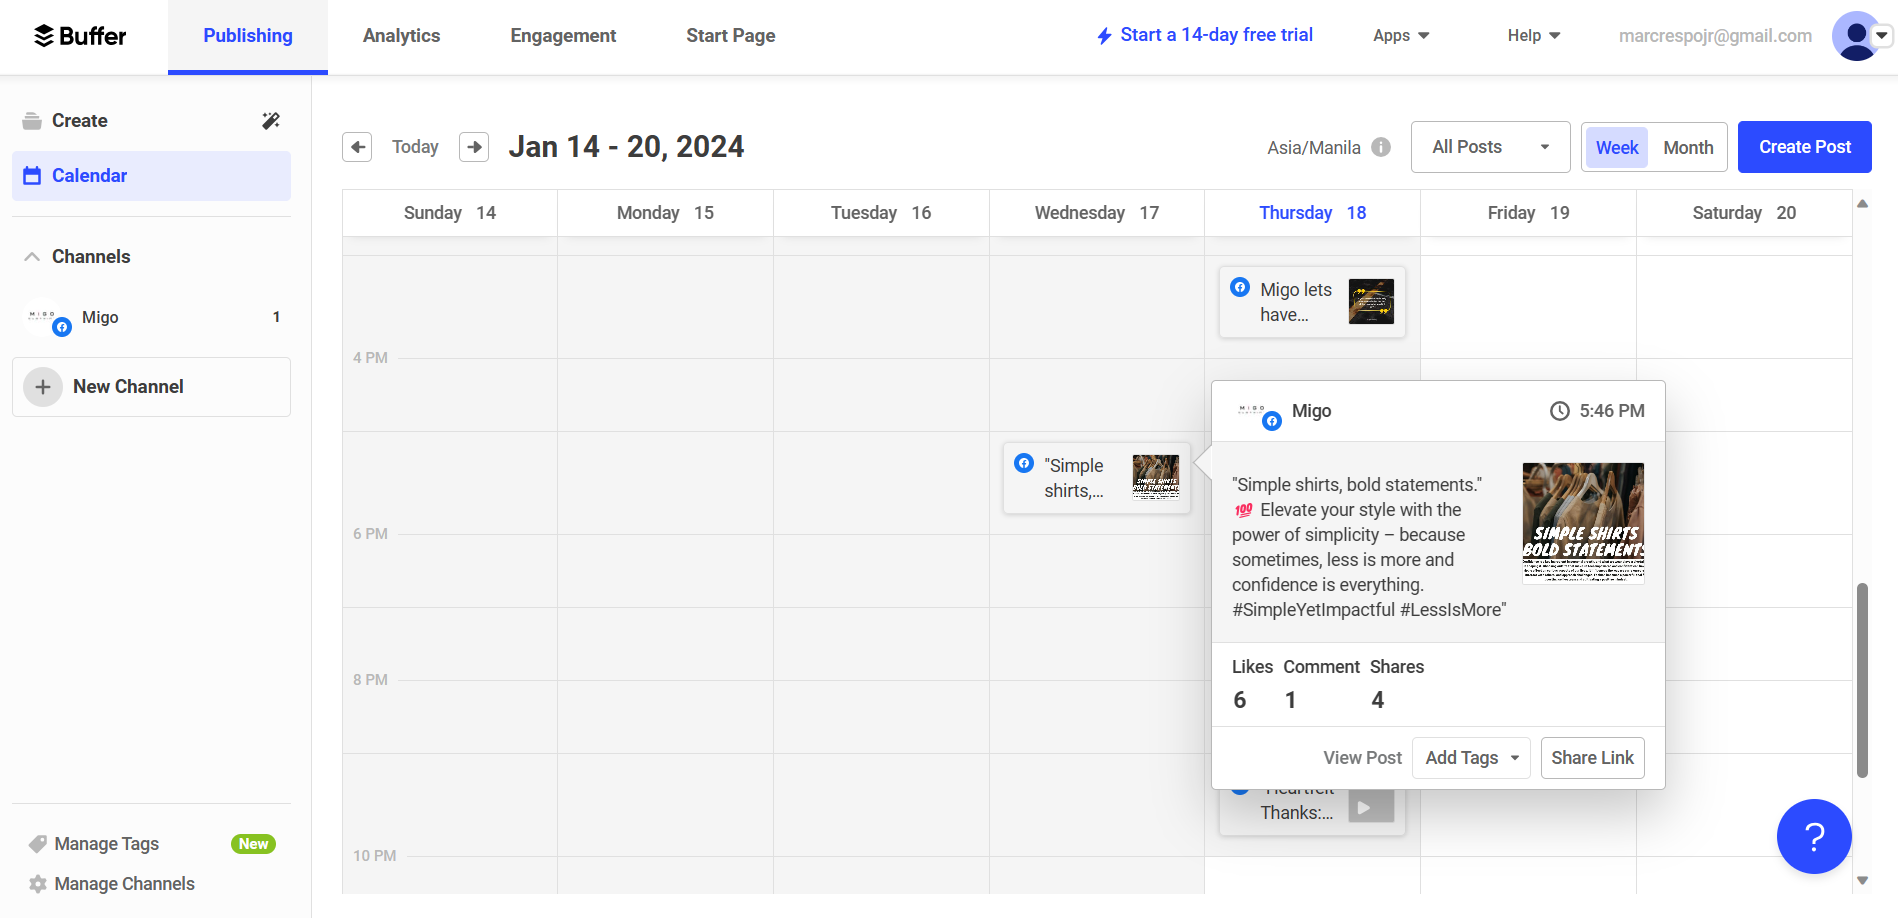Open the All Posts filter dropdown

pyautogui.click(x=1490, y=147)
